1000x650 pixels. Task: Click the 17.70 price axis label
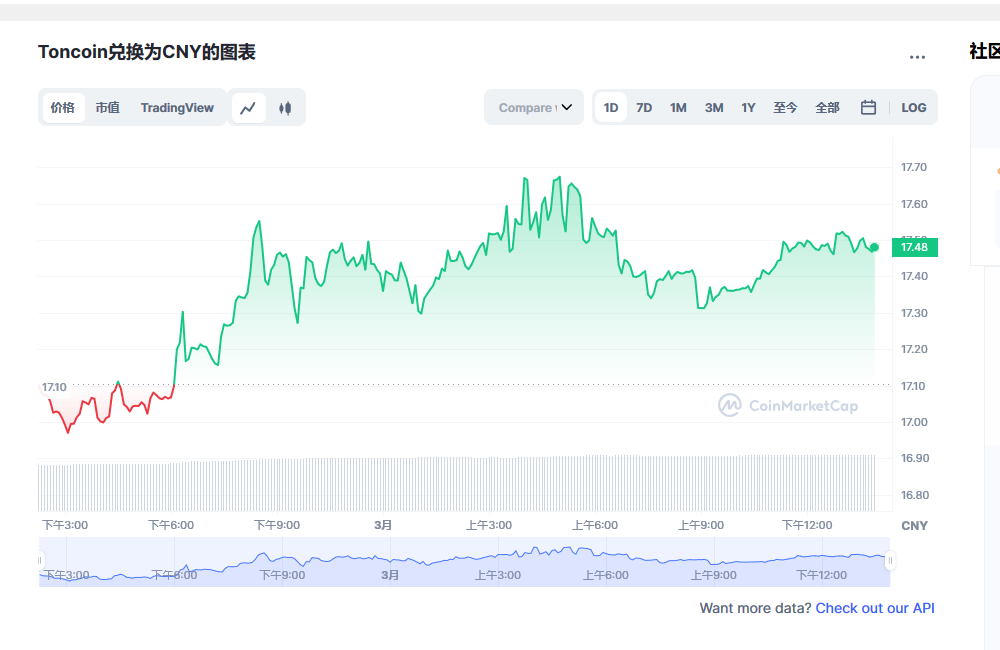tap(914, 167)
